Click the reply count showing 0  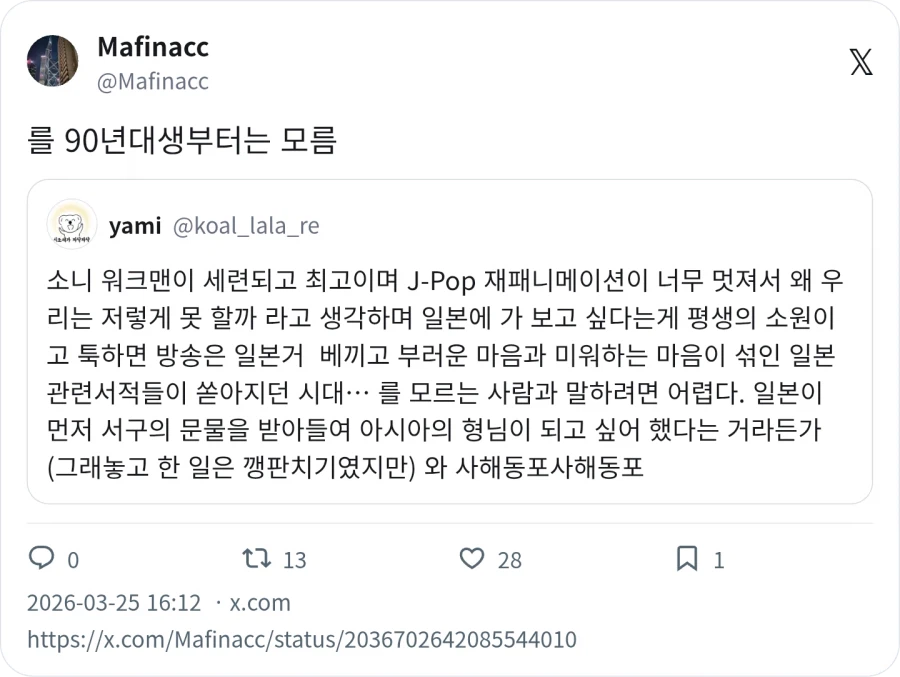pyautogui.click(x=75, y=560)
